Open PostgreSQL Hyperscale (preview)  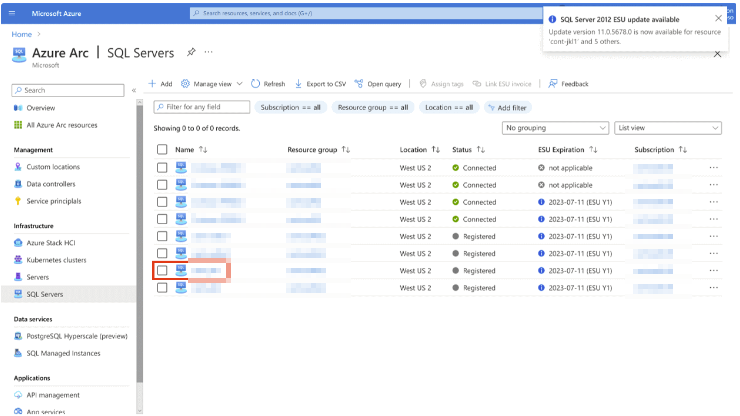pyautogui.click(x=77, y=336)
